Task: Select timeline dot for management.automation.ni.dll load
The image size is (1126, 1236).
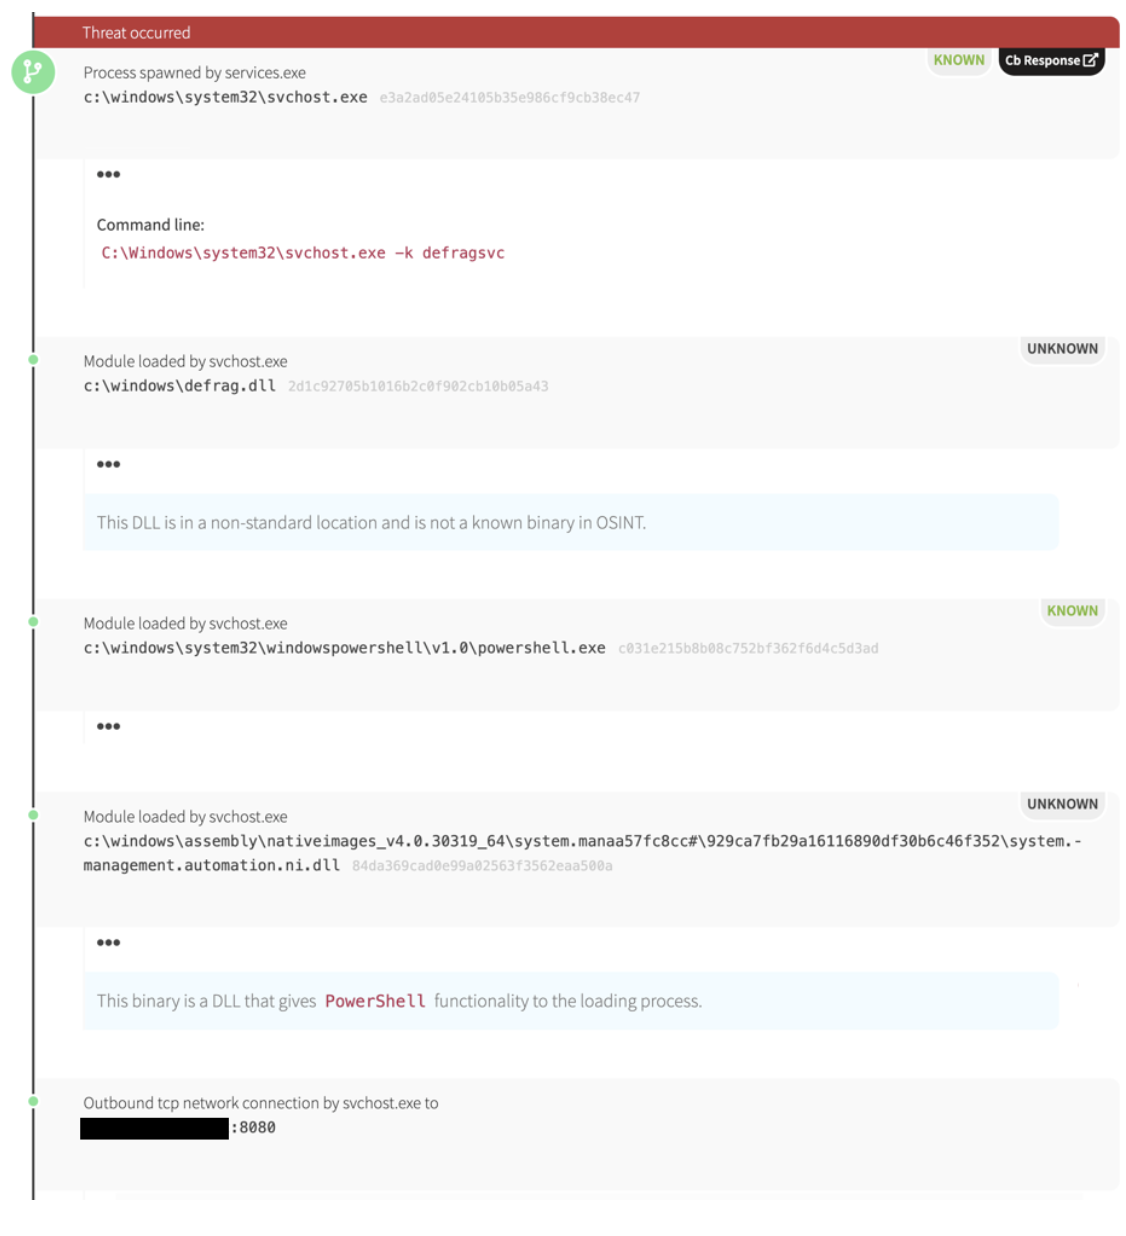Action: [33, 815]
